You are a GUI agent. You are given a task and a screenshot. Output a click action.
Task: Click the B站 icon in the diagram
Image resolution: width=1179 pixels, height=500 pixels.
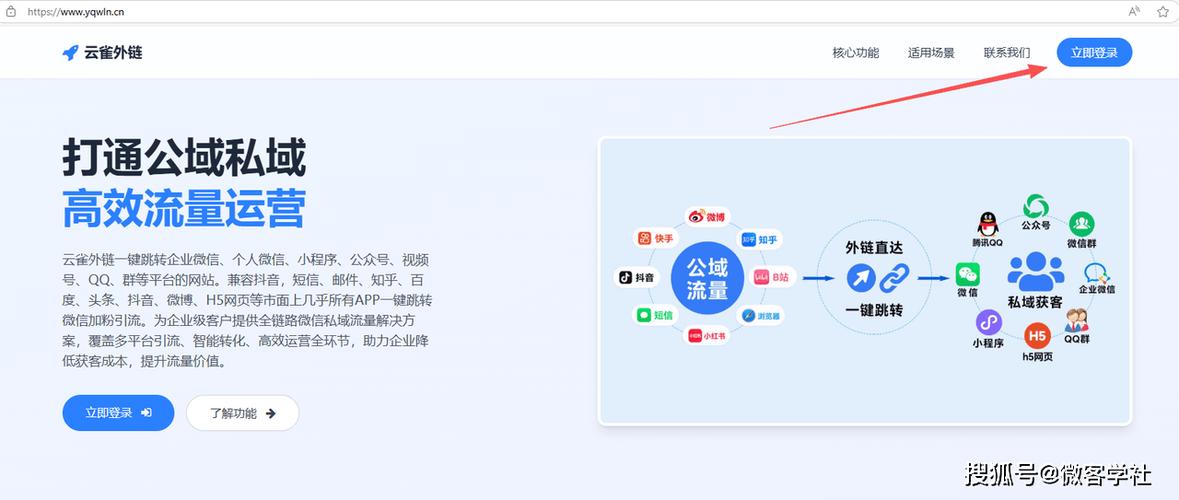(x=761, y=277)
